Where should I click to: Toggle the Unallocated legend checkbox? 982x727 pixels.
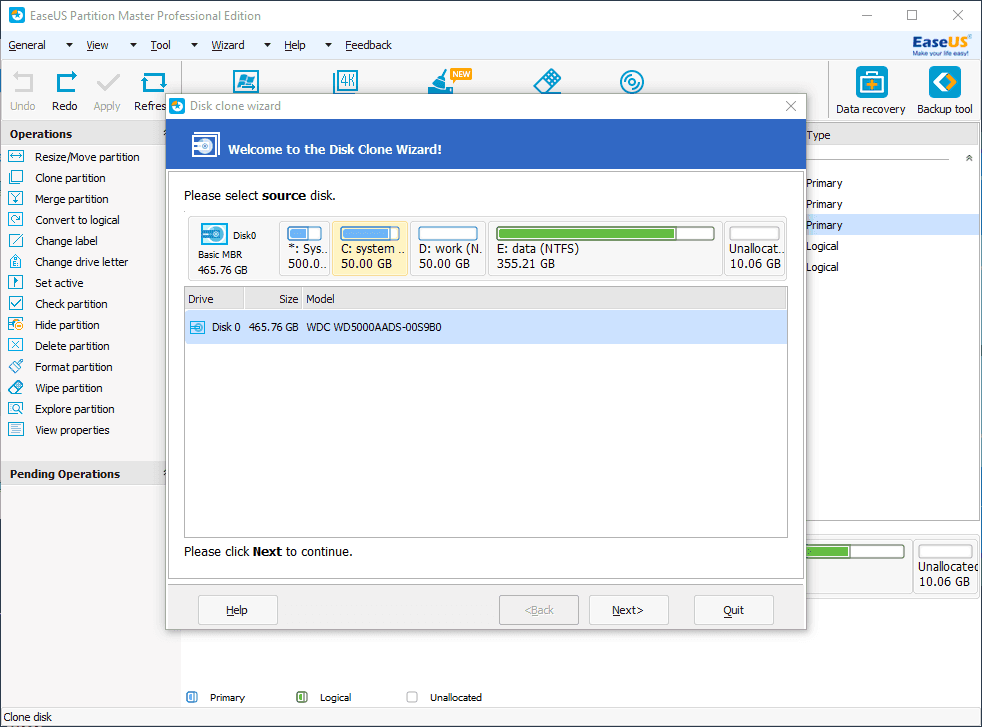tap(411, 697)
